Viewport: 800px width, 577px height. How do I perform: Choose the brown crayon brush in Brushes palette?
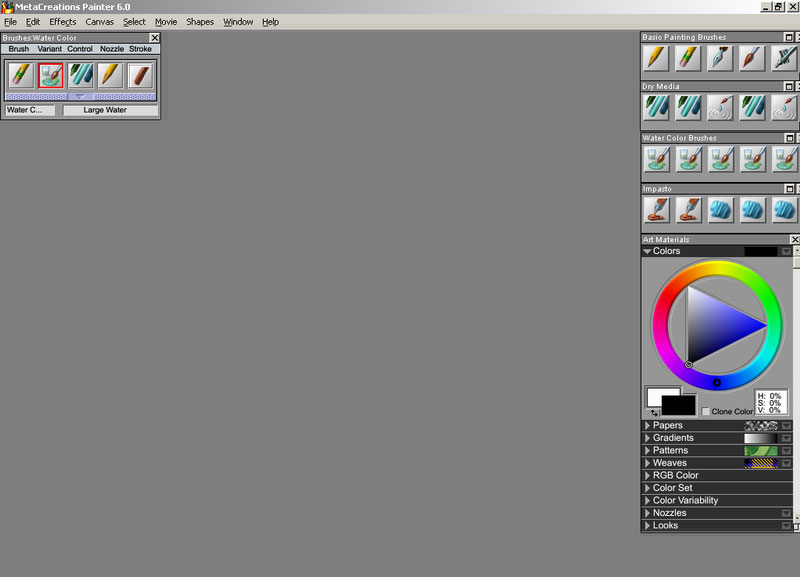click(140, 76)
